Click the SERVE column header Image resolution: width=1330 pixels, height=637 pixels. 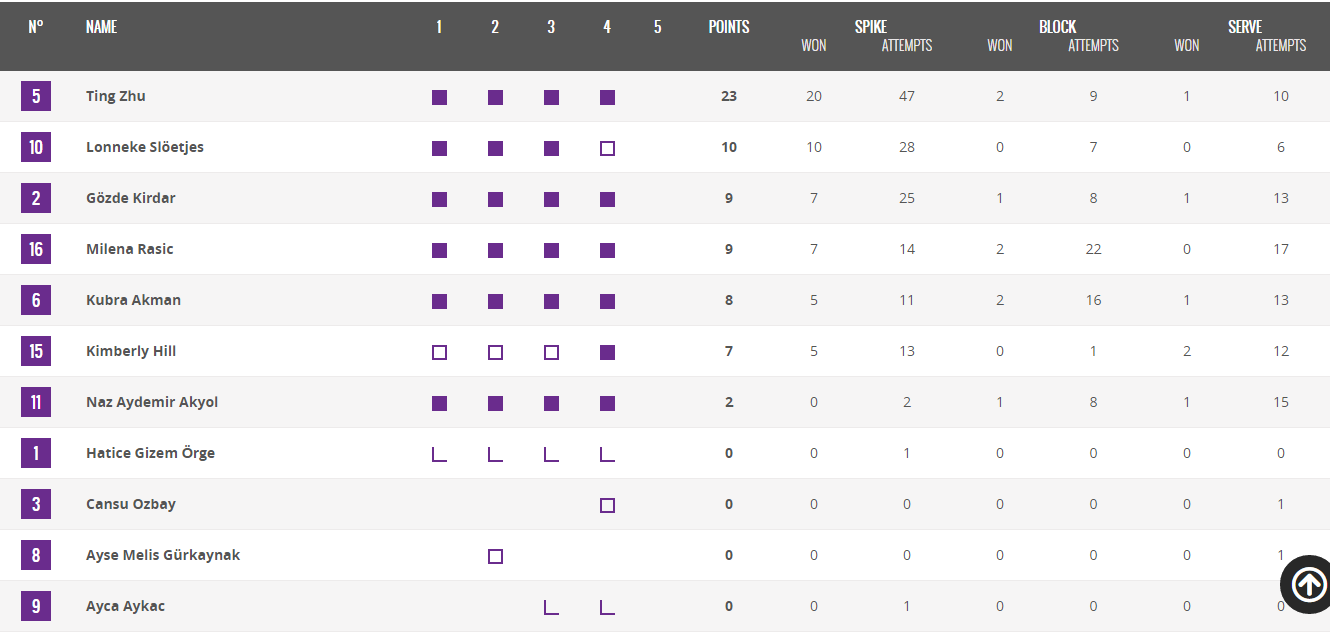pyautogui.click(x=1245, y=27)
